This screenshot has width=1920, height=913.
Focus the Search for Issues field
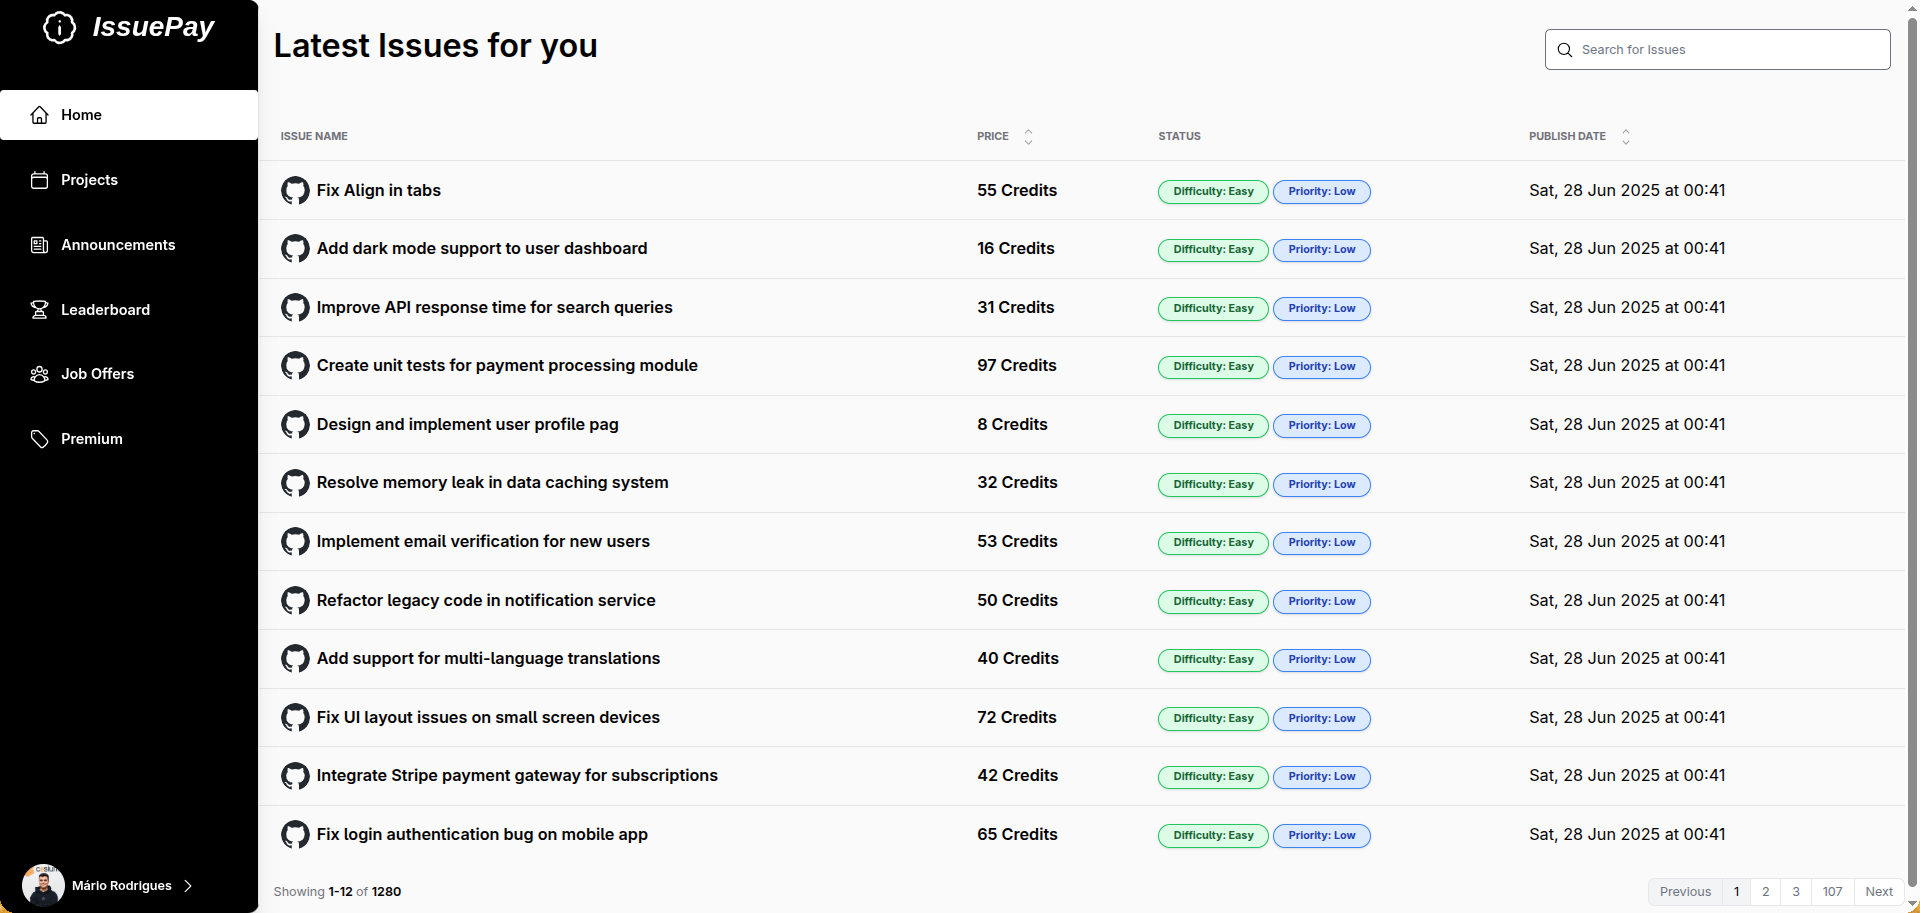(x=1732, y=50)
